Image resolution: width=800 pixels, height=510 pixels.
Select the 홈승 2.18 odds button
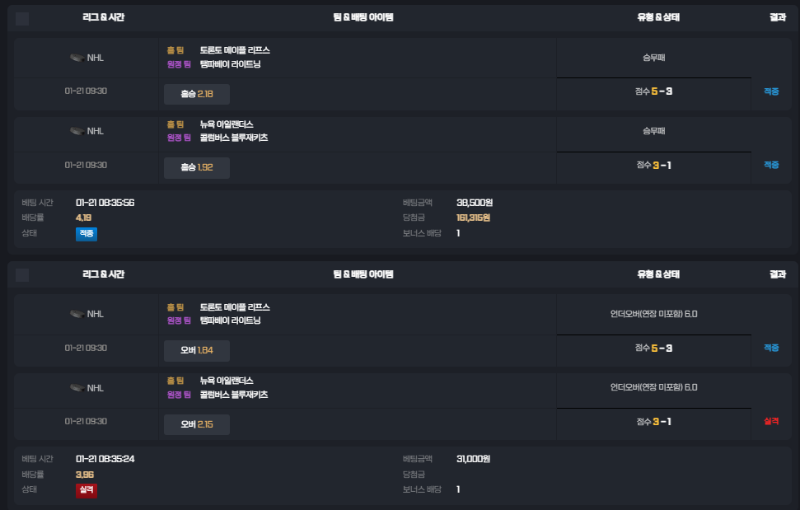pos(197,94)
